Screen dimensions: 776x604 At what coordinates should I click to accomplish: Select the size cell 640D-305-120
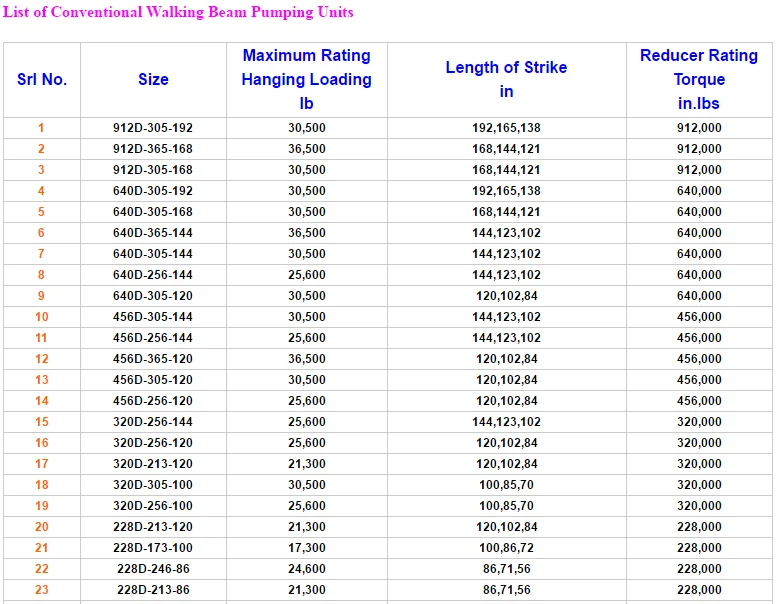153,296
